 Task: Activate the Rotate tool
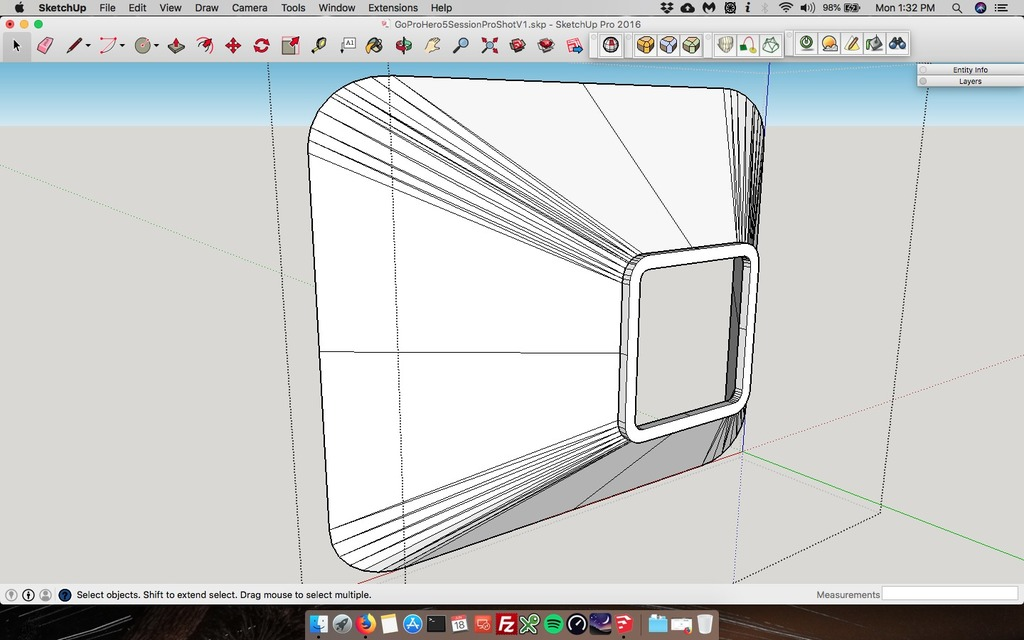tap(262, 45)
